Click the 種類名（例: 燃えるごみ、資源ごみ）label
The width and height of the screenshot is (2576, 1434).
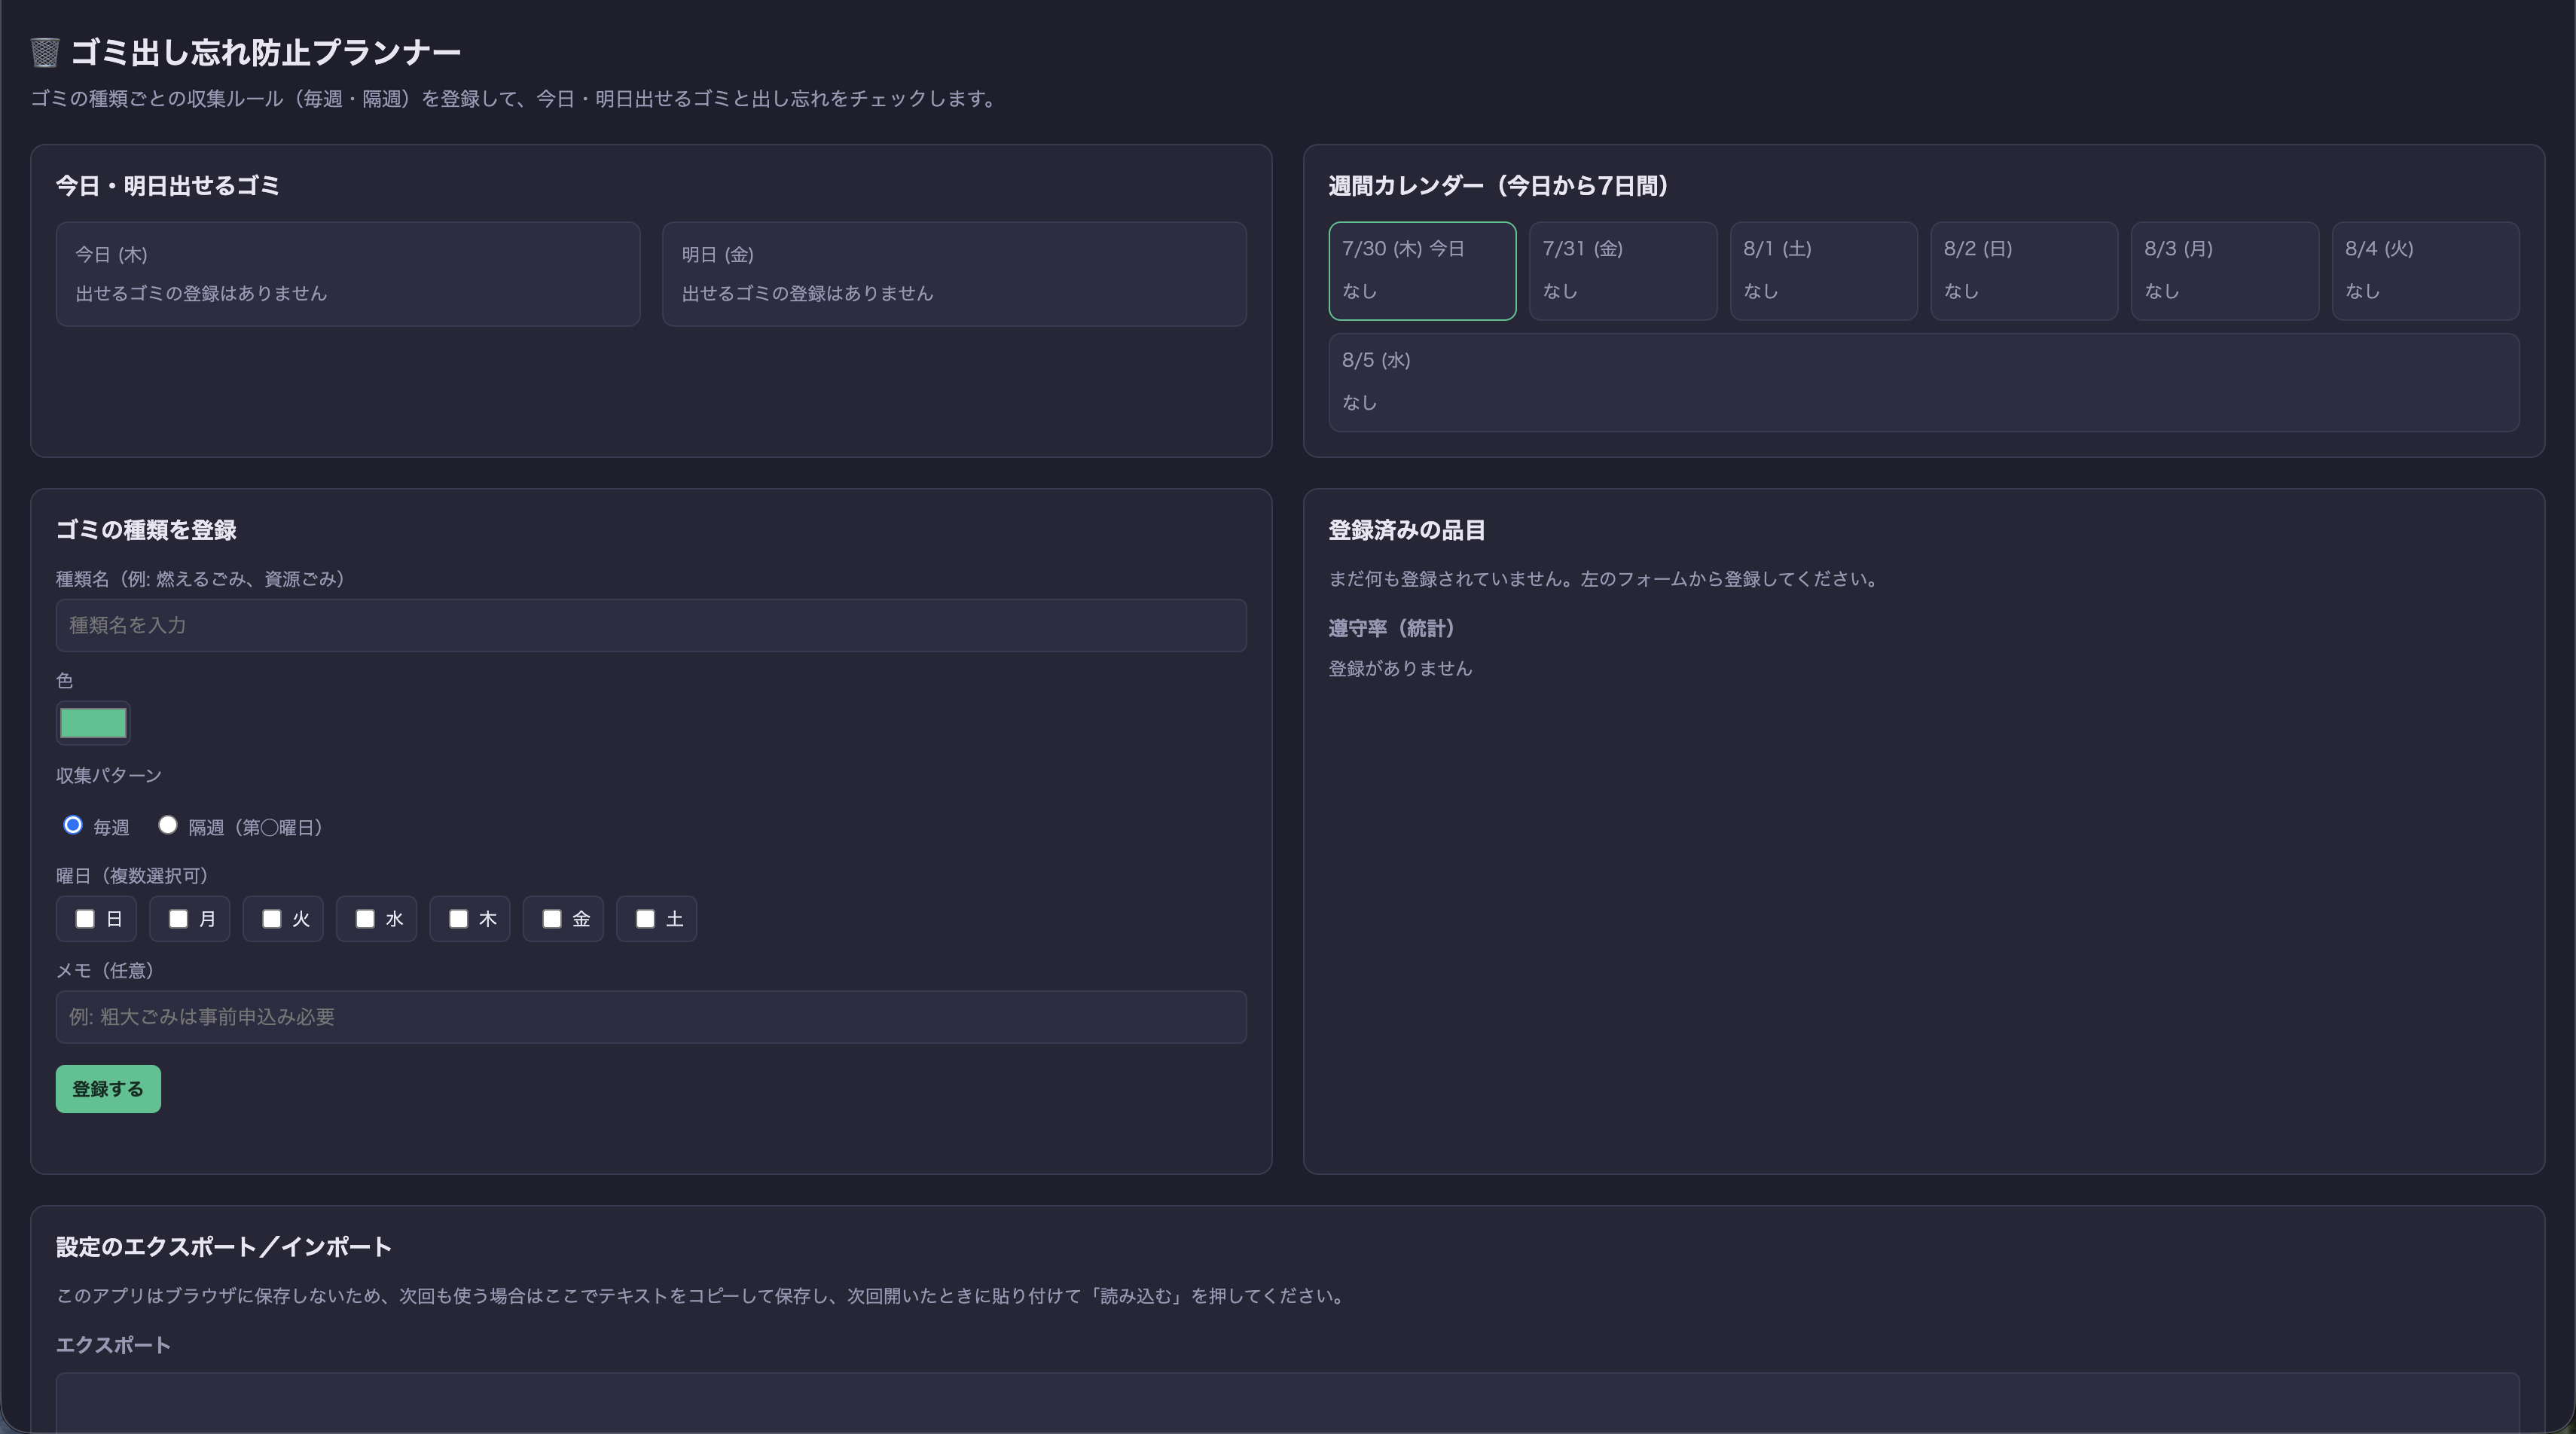[x=200, y=578]
